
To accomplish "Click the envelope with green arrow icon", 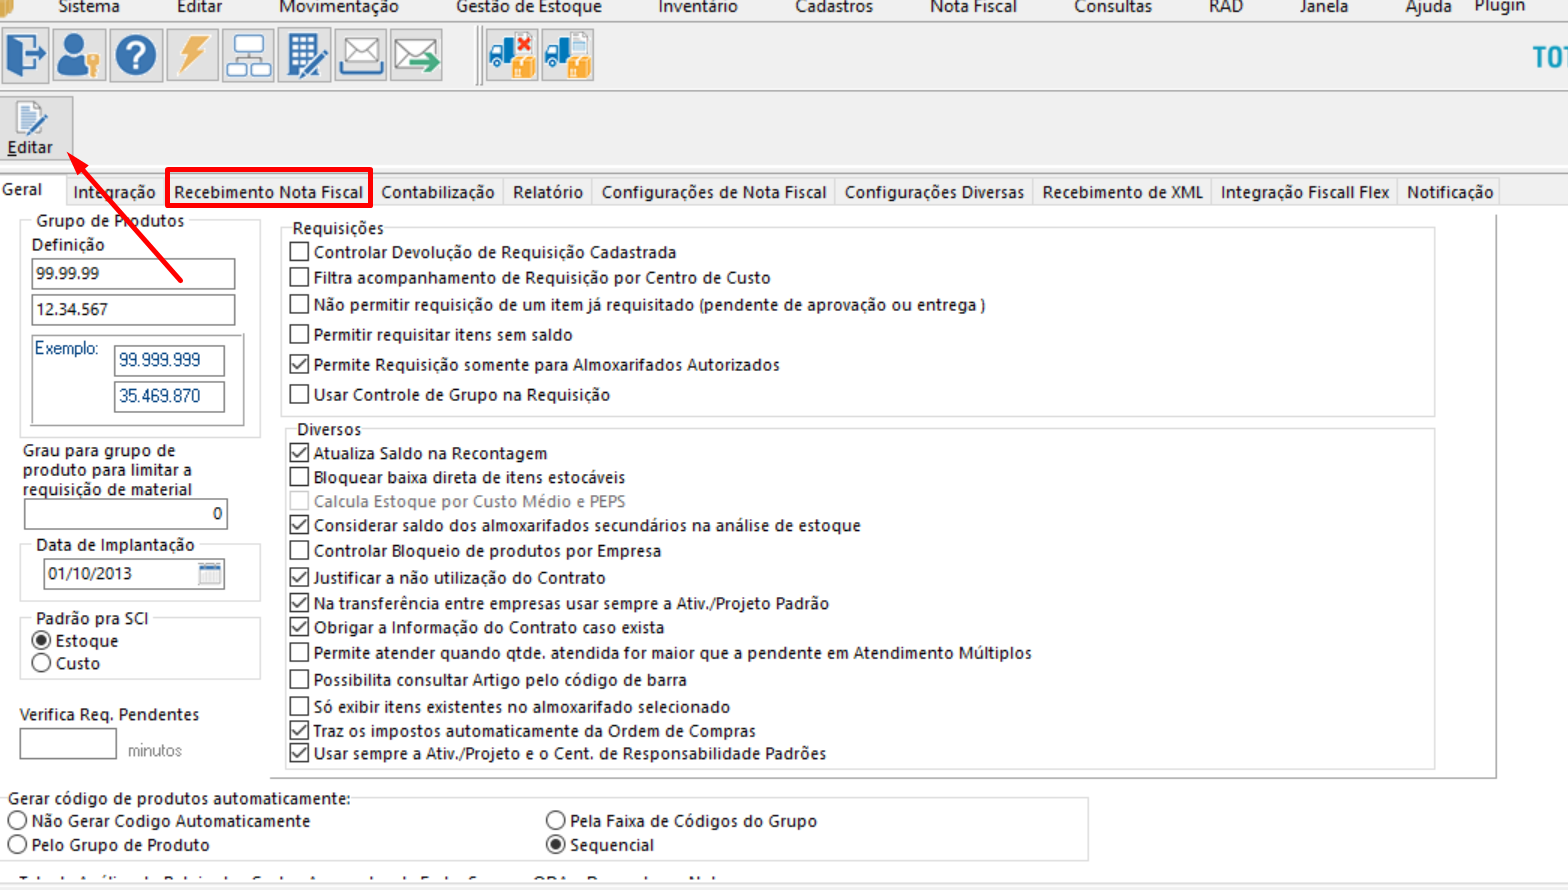I will coord(417,55).
